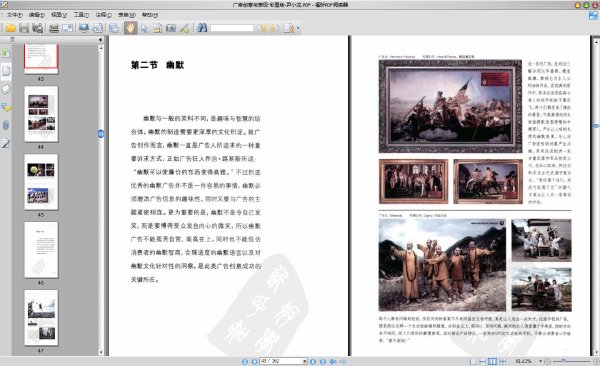Open the page number dropdown arrow
600x366 pixels.
[305, 361]
